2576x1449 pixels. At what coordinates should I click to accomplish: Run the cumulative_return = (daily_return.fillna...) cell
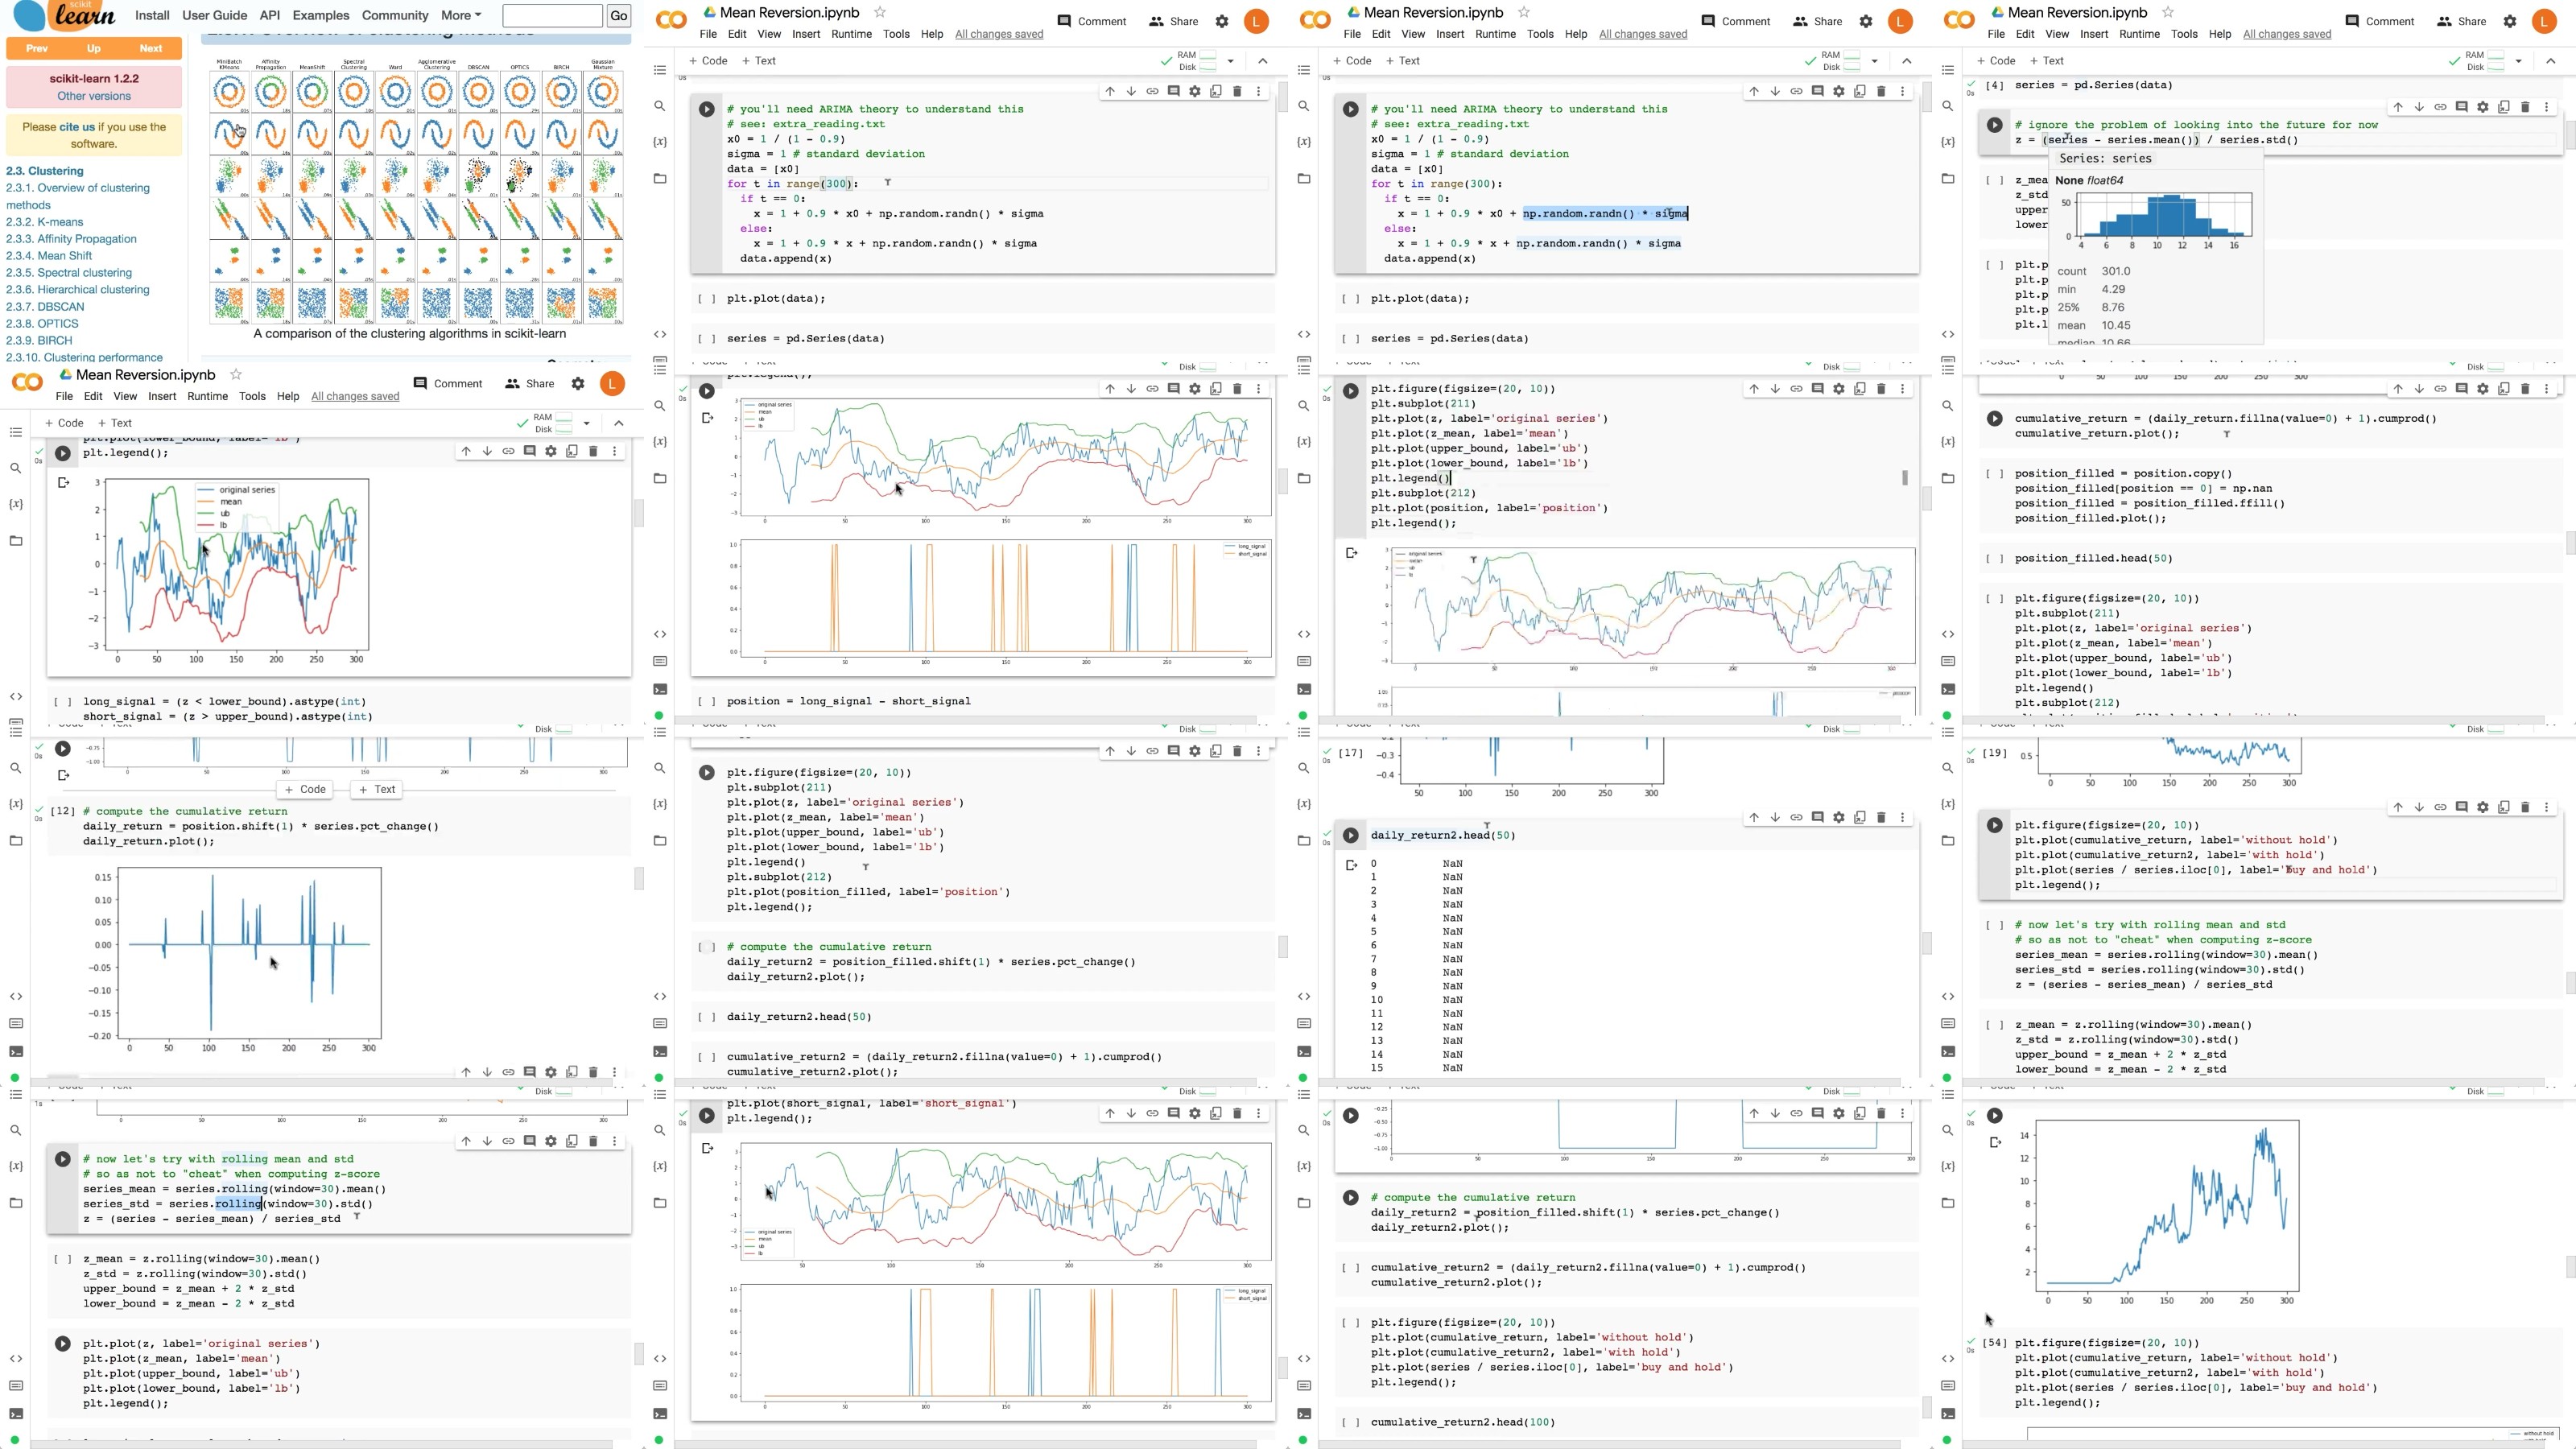click(x=1994, y=419)
